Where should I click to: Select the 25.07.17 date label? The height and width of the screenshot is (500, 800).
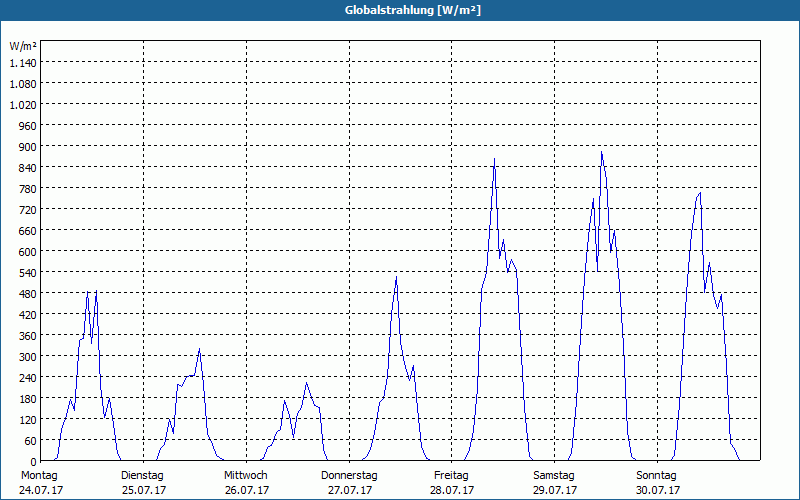point(144,490)
